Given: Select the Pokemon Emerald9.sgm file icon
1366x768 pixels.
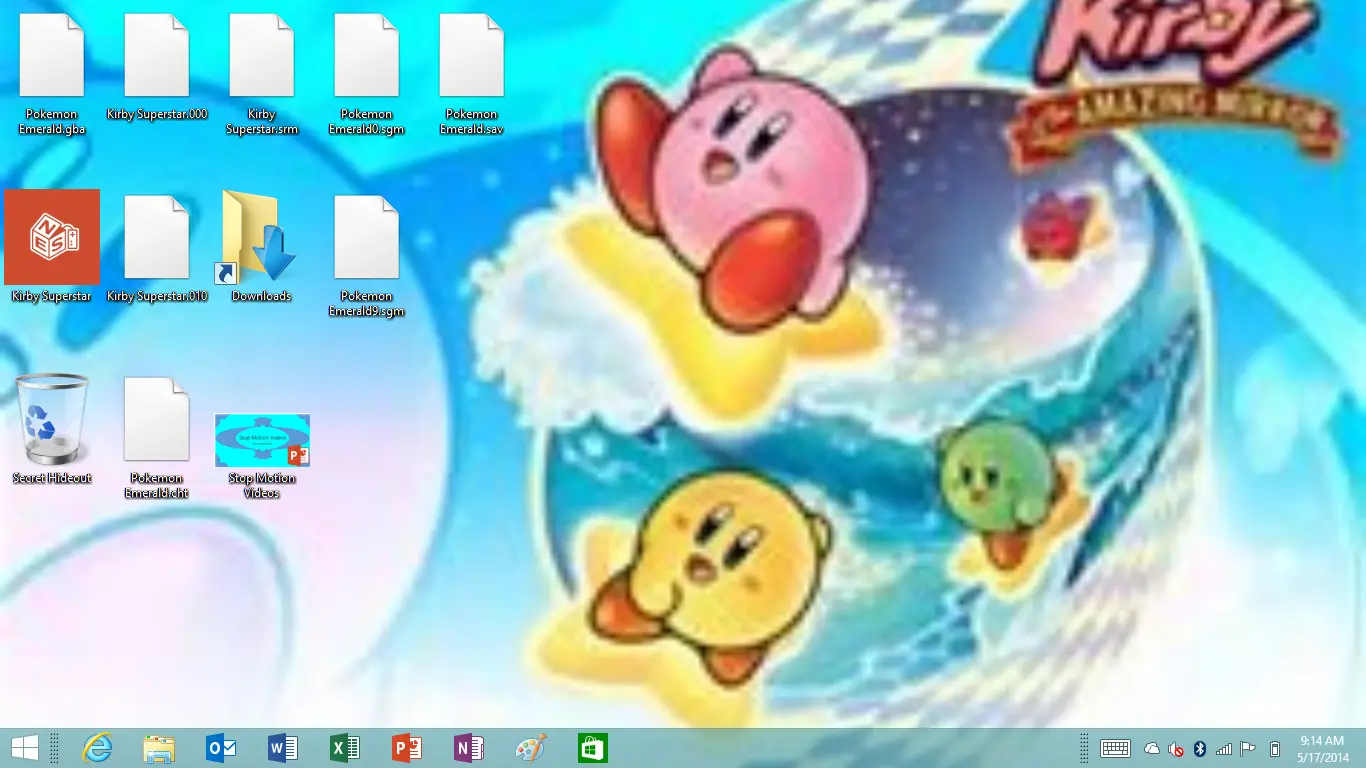Looking at the screenshot, I should (x=367, y=237).
